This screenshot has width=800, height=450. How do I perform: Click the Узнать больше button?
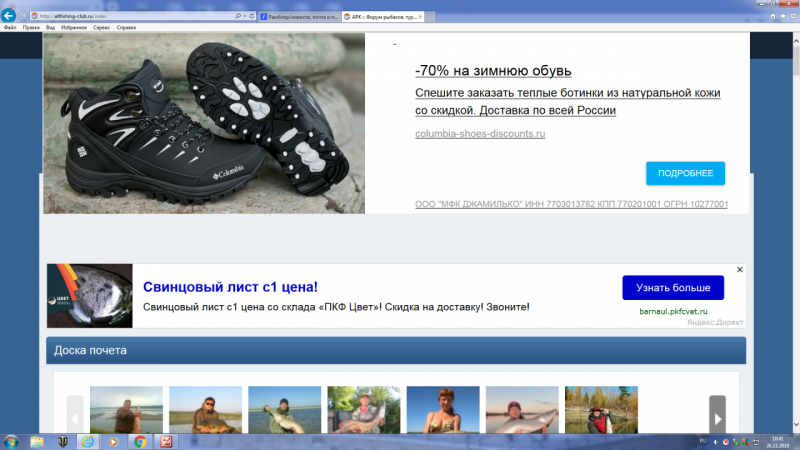coord(673,288)
